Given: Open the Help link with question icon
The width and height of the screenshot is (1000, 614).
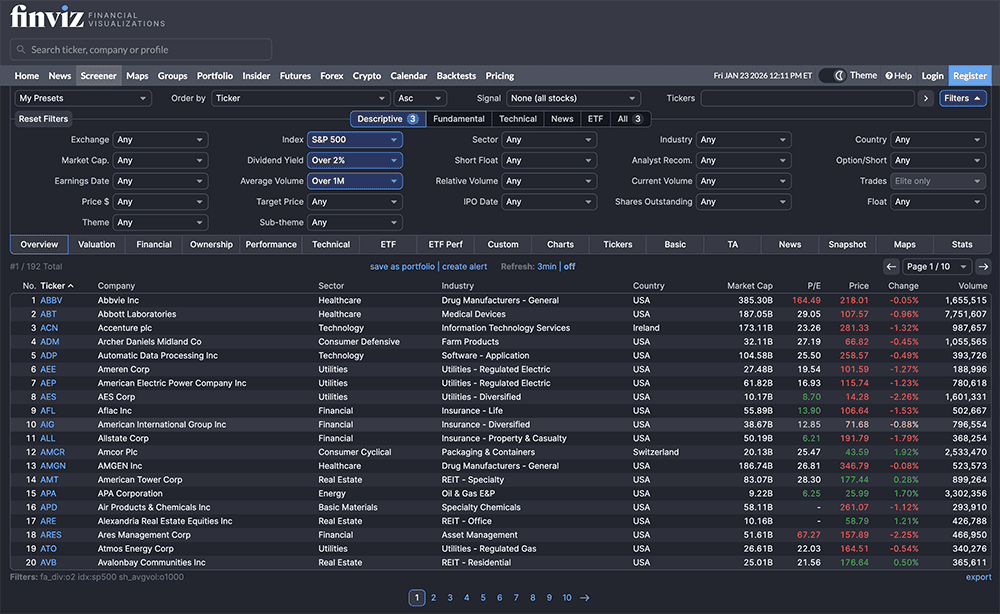Looking at the screenshot, I should [899, 76].
